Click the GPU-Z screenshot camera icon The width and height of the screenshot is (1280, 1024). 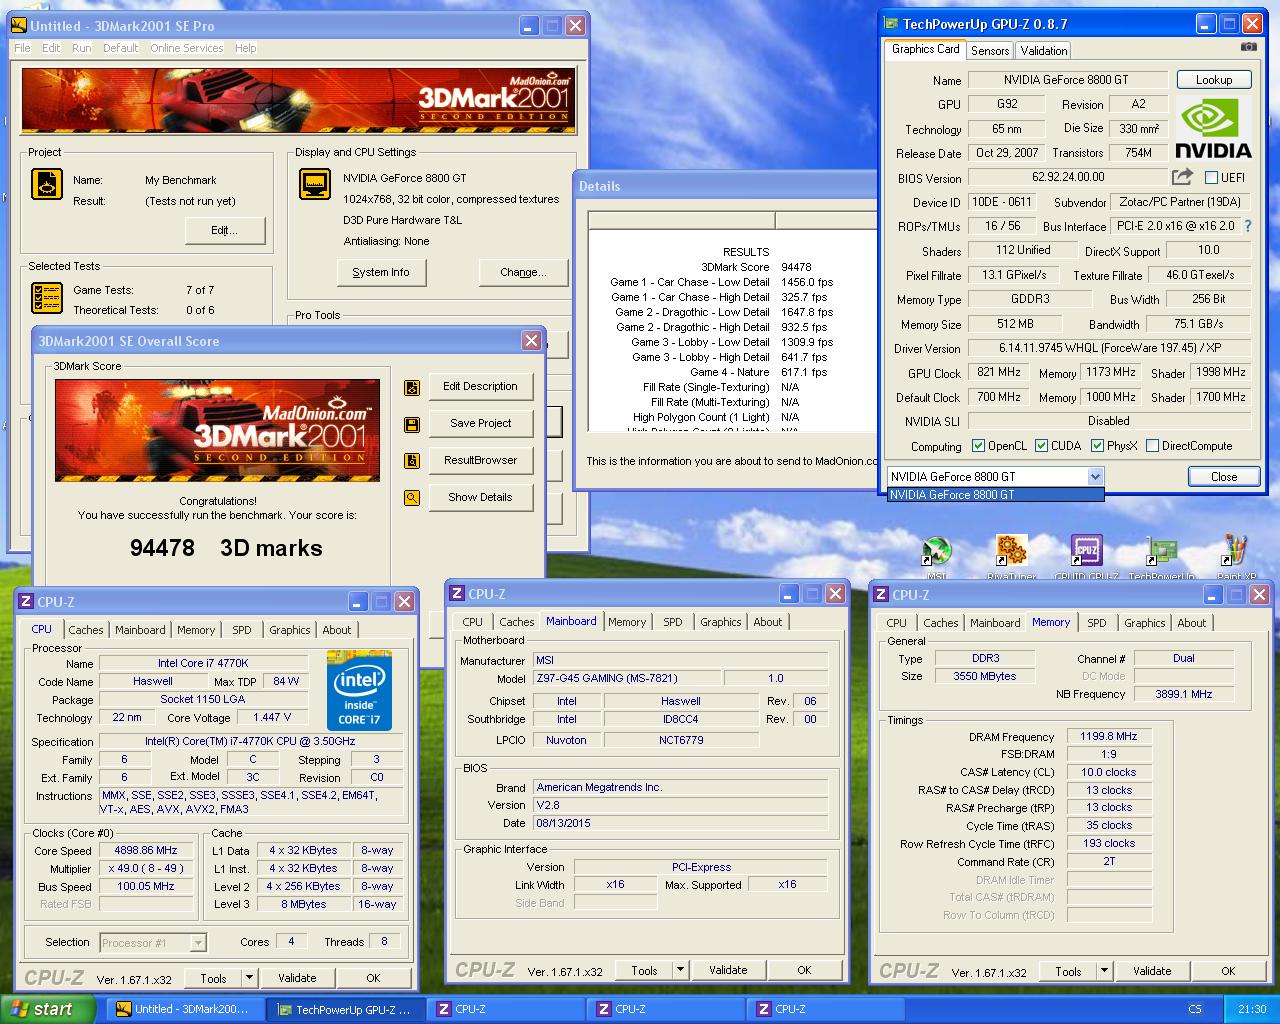[1249, 46]
